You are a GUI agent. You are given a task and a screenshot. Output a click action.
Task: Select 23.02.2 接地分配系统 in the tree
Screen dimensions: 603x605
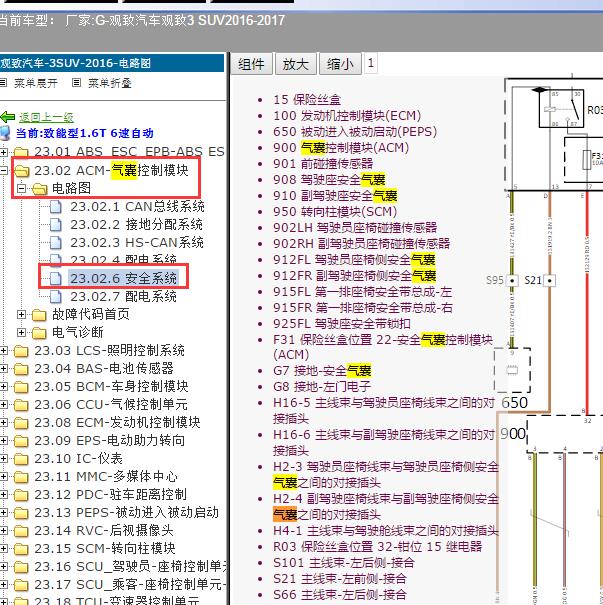click(137, 225)
